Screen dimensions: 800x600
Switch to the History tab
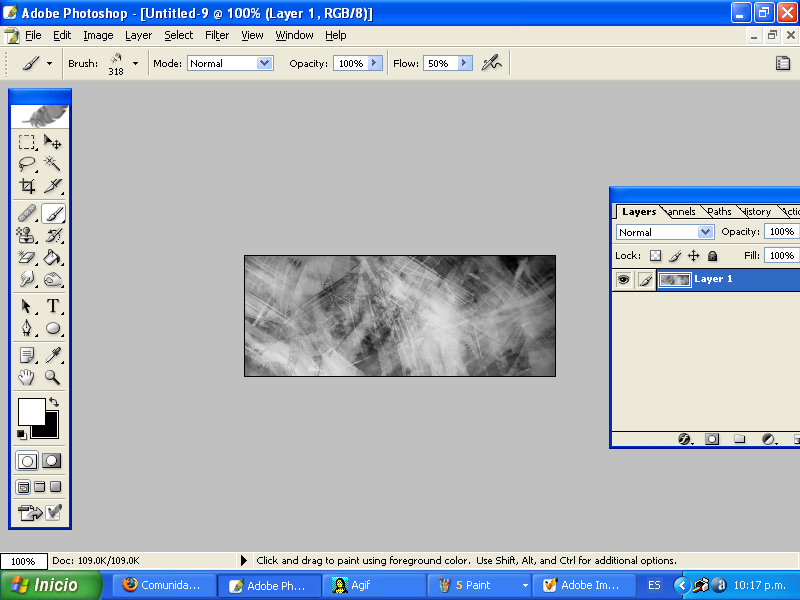(x=756, y=211)
